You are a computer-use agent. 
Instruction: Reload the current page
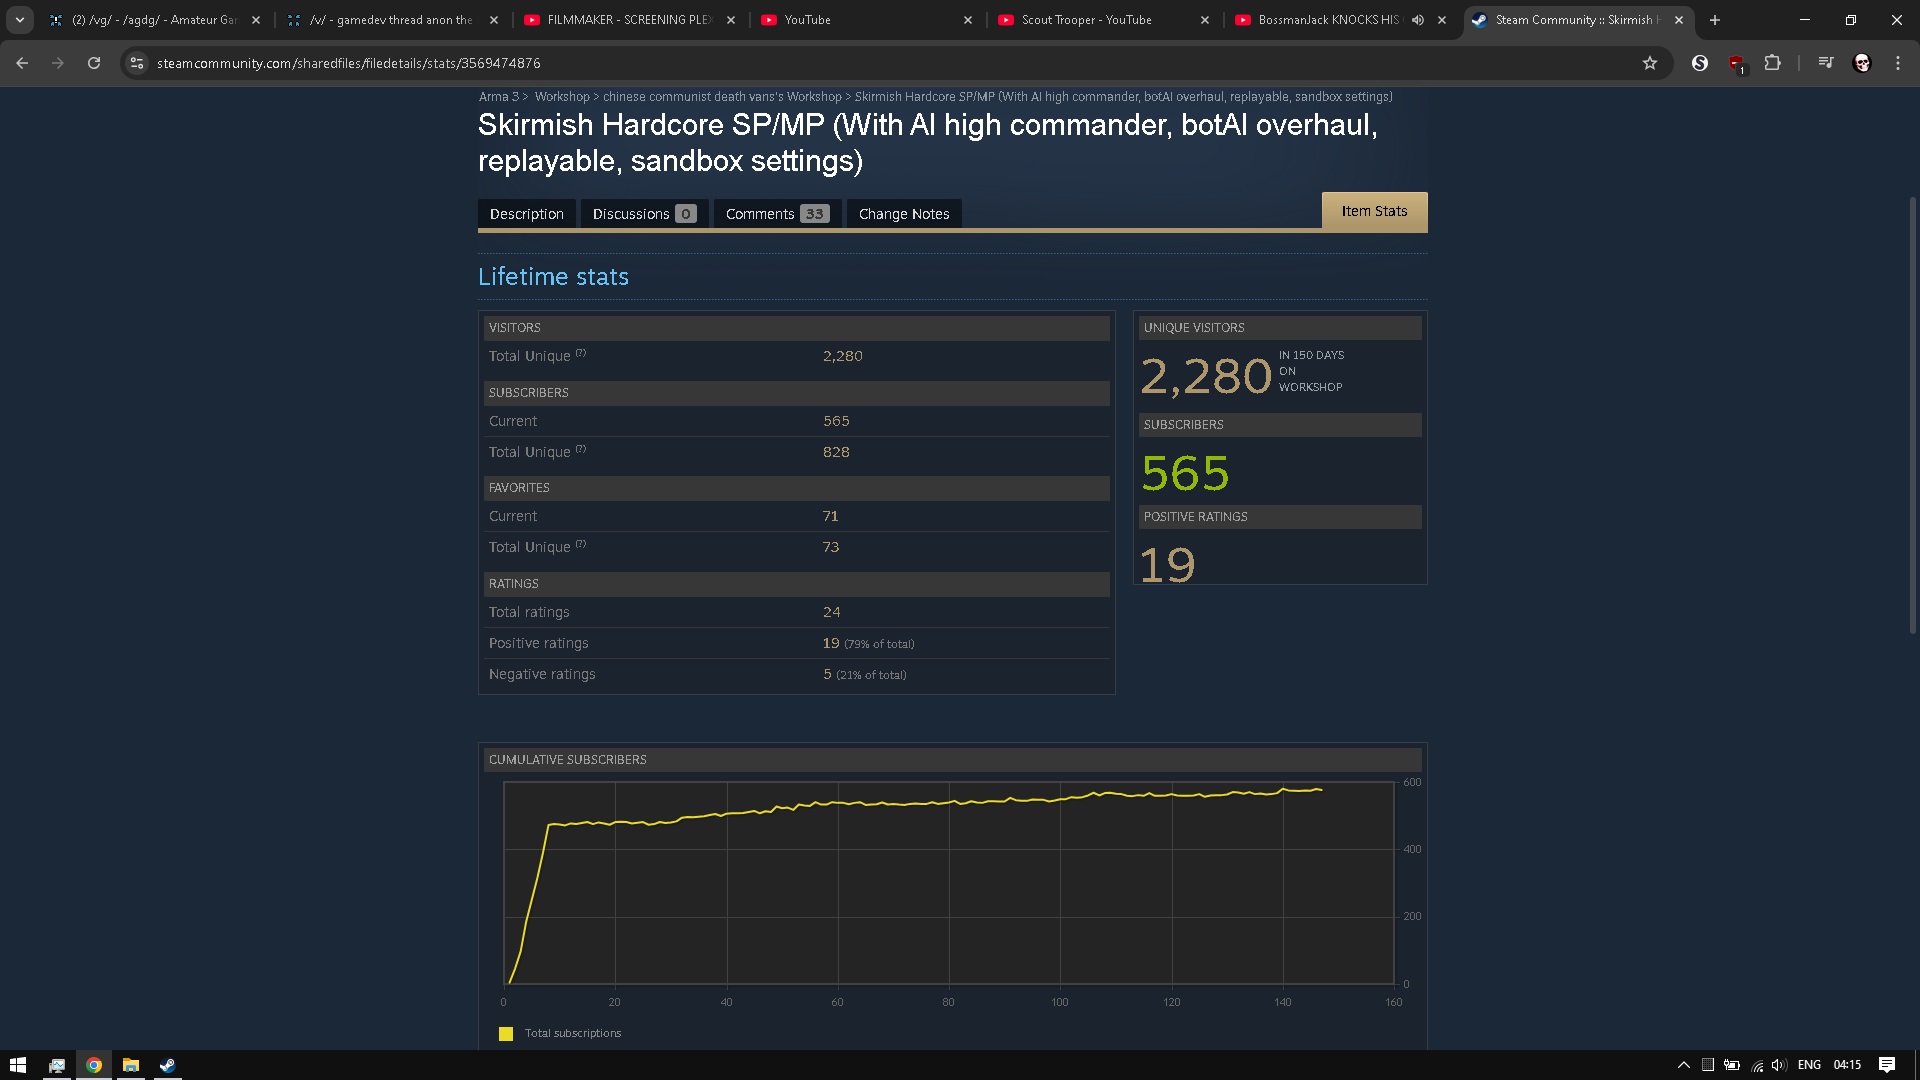tap(94, 63)
